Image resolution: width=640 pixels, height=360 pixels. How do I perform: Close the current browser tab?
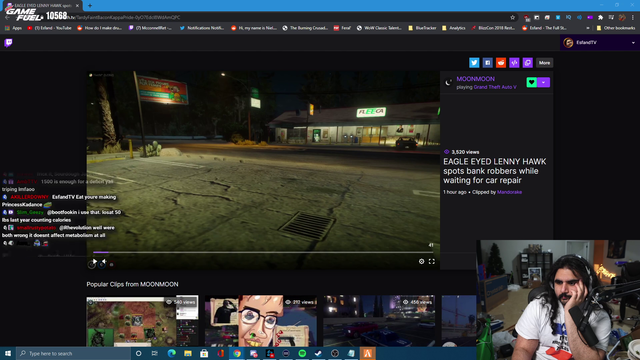pyautogui.click(x=77, y=6)
